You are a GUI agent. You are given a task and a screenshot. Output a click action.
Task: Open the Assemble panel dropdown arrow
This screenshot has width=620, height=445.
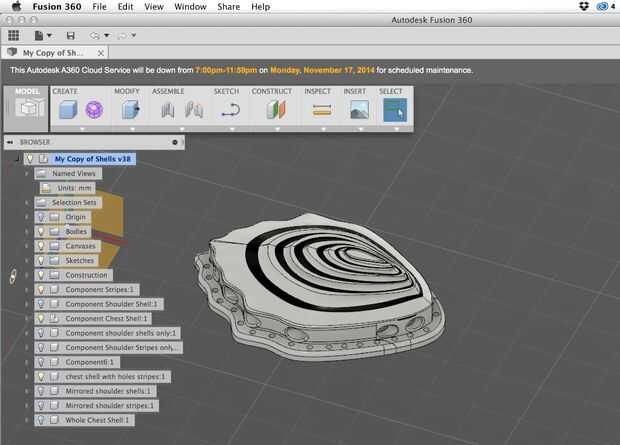(182, 129)
